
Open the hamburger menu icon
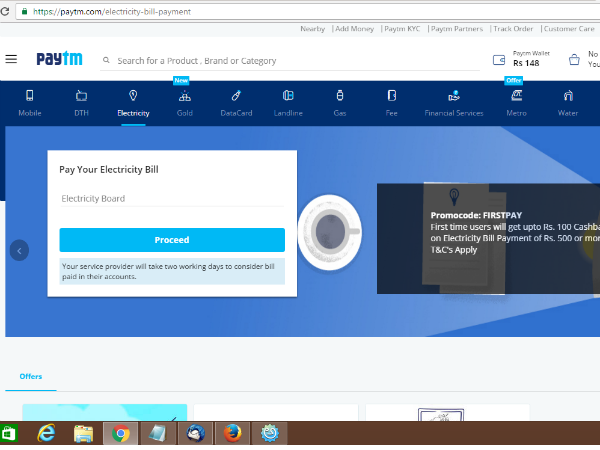(x=11, y=59)
